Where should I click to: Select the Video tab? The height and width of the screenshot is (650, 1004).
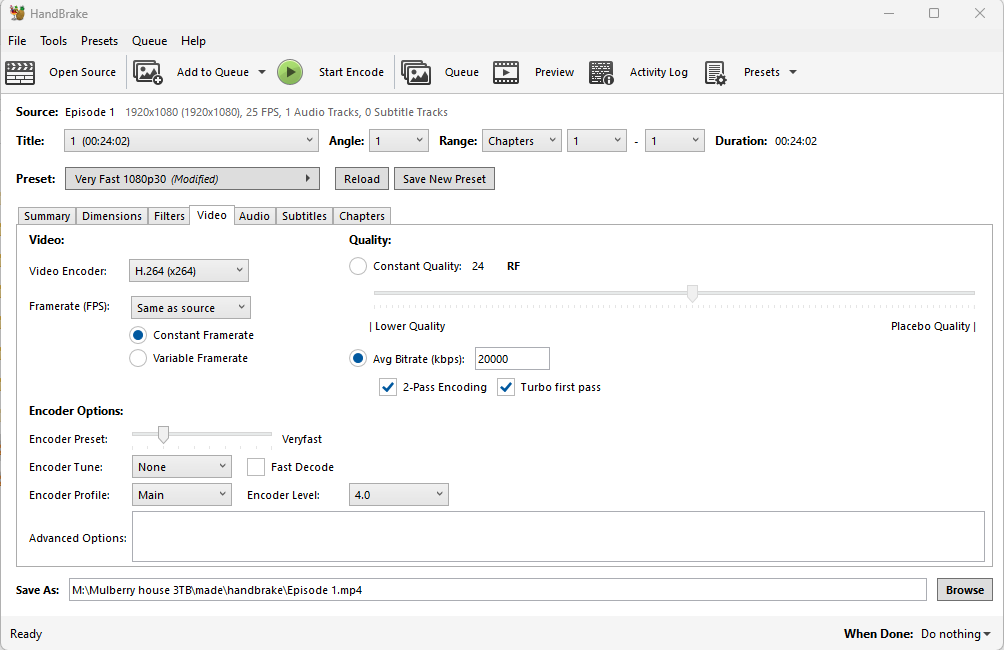(212, 215)
